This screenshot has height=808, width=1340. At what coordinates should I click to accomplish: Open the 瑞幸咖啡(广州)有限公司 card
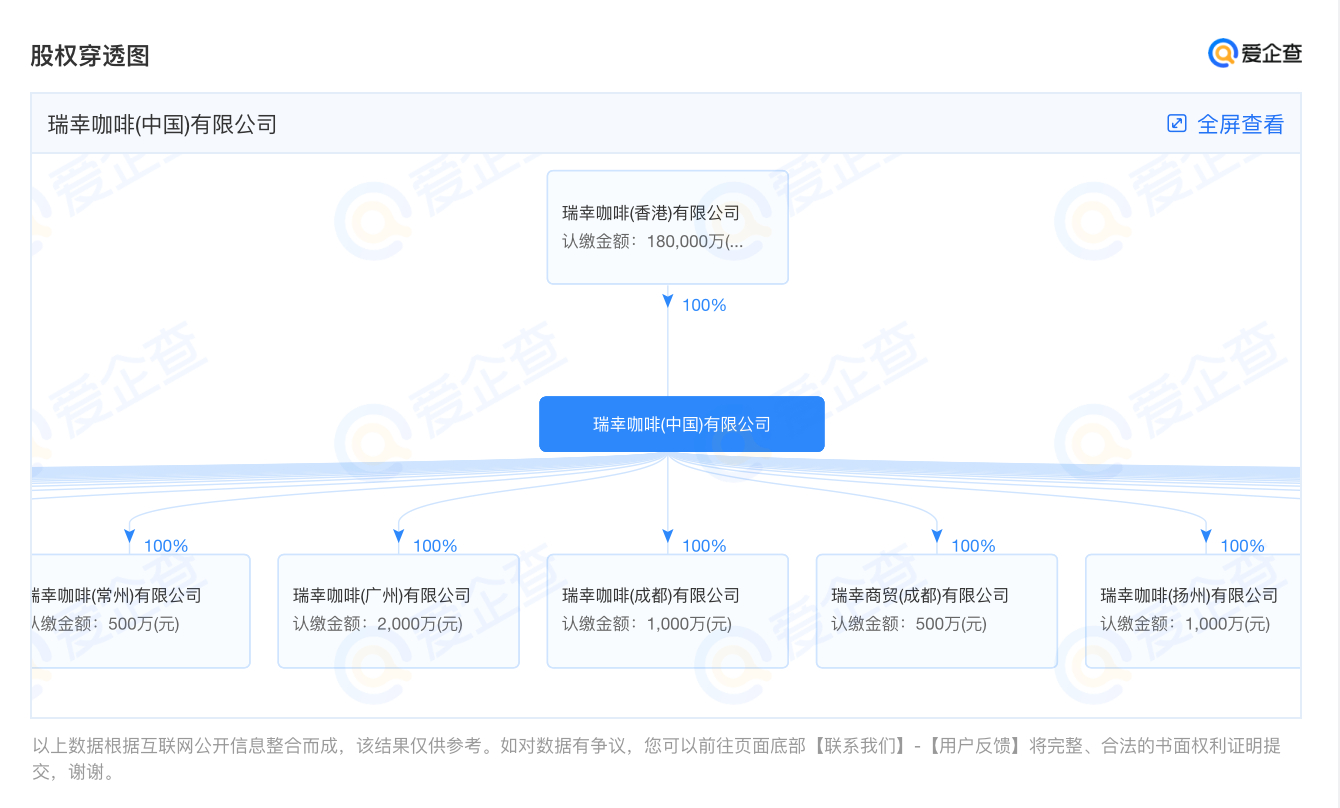tap(398, 611)
